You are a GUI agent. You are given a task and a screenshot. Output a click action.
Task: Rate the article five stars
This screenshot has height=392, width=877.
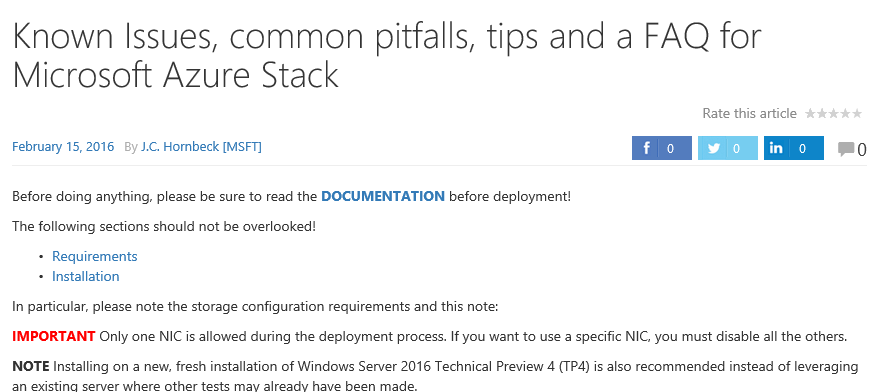[x=857, y=114]
